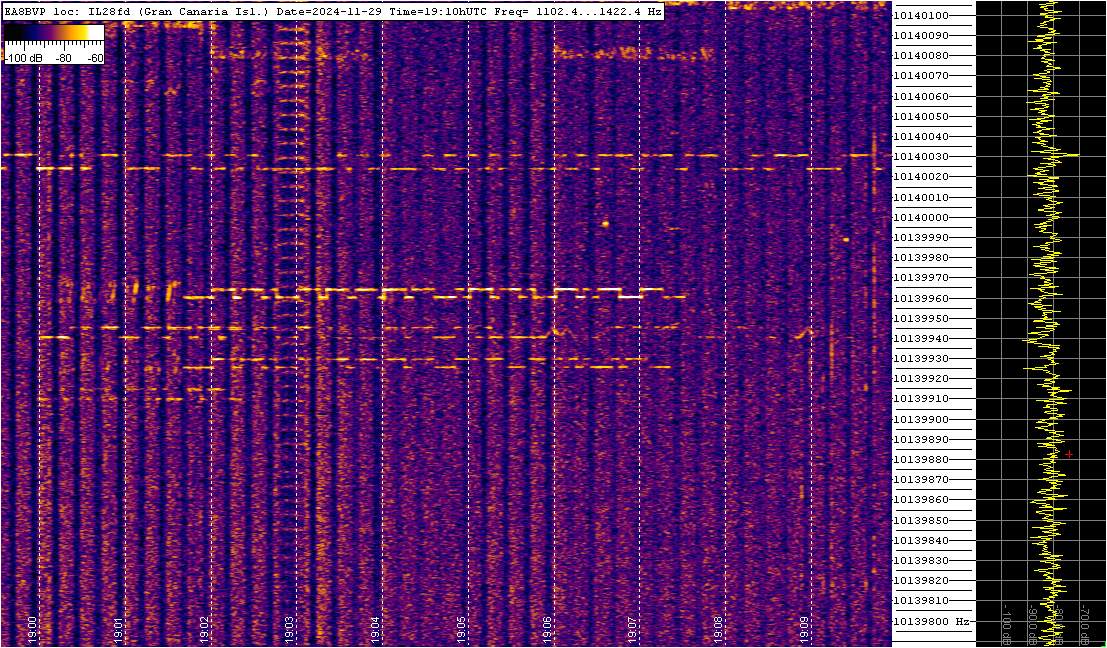The height and width of the screenshot is (648, 1107).
Task: Click the "-60" color legend label
Action: (95, 59)
